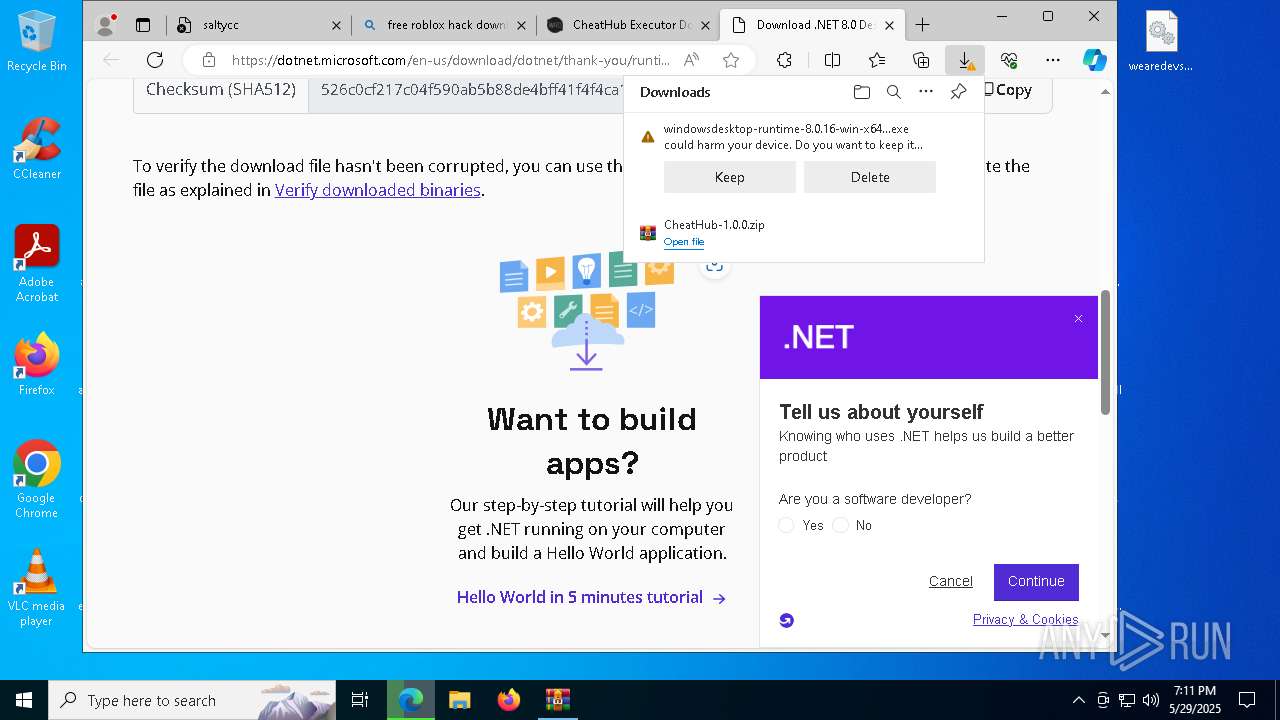This screenshot has height=720, width=1280.
Task: Select No software developer radio
Action: point(841,525)
